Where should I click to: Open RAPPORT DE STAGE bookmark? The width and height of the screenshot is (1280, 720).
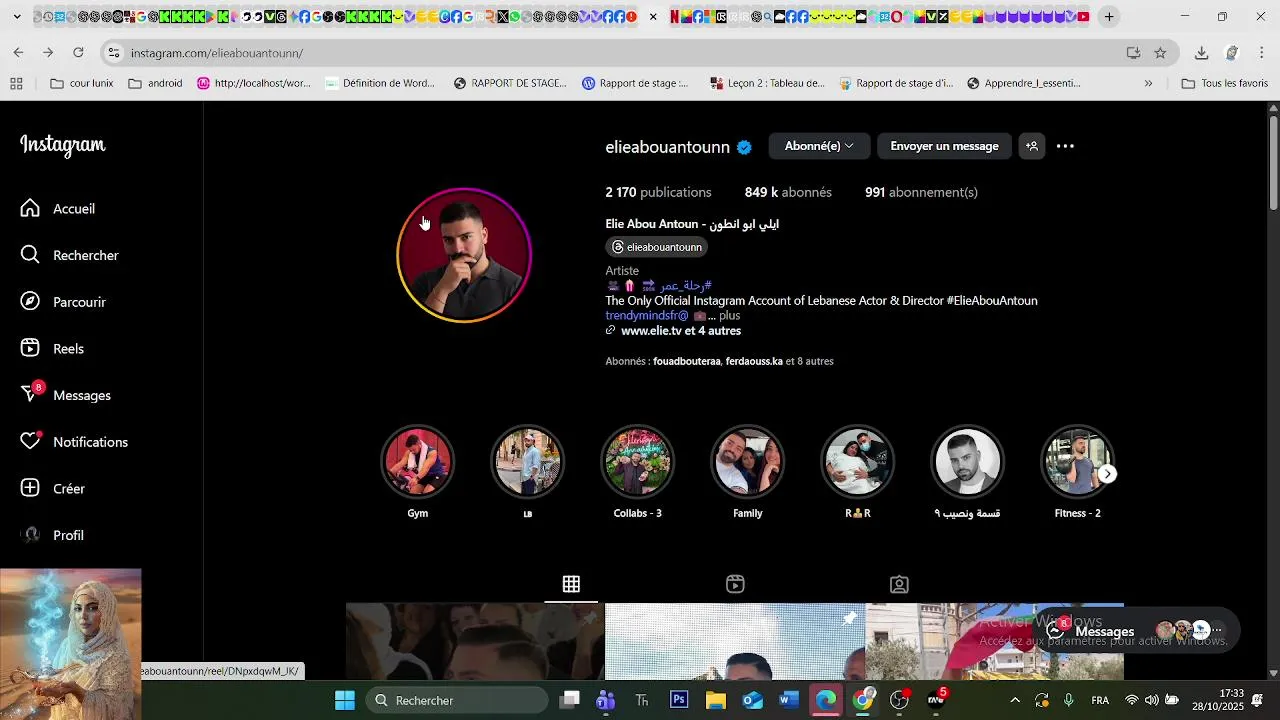pos(510,83)
